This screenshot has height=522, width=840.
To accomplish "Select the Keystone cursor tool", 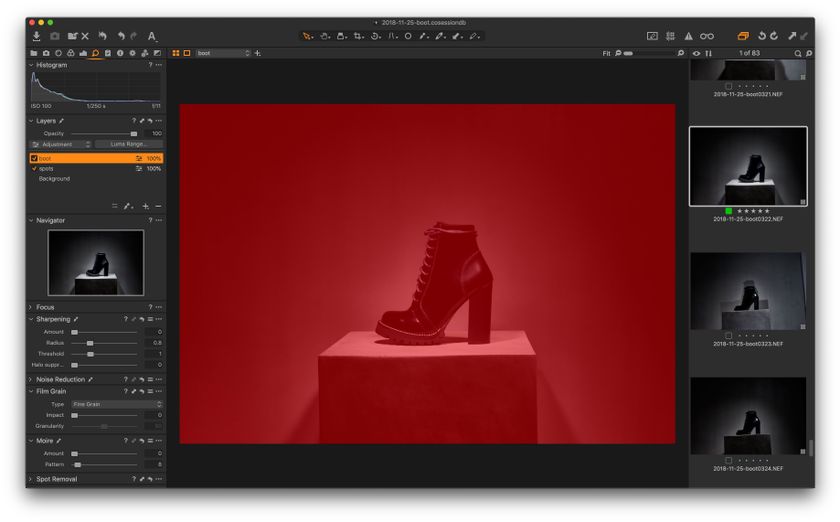I will (392, 36).
